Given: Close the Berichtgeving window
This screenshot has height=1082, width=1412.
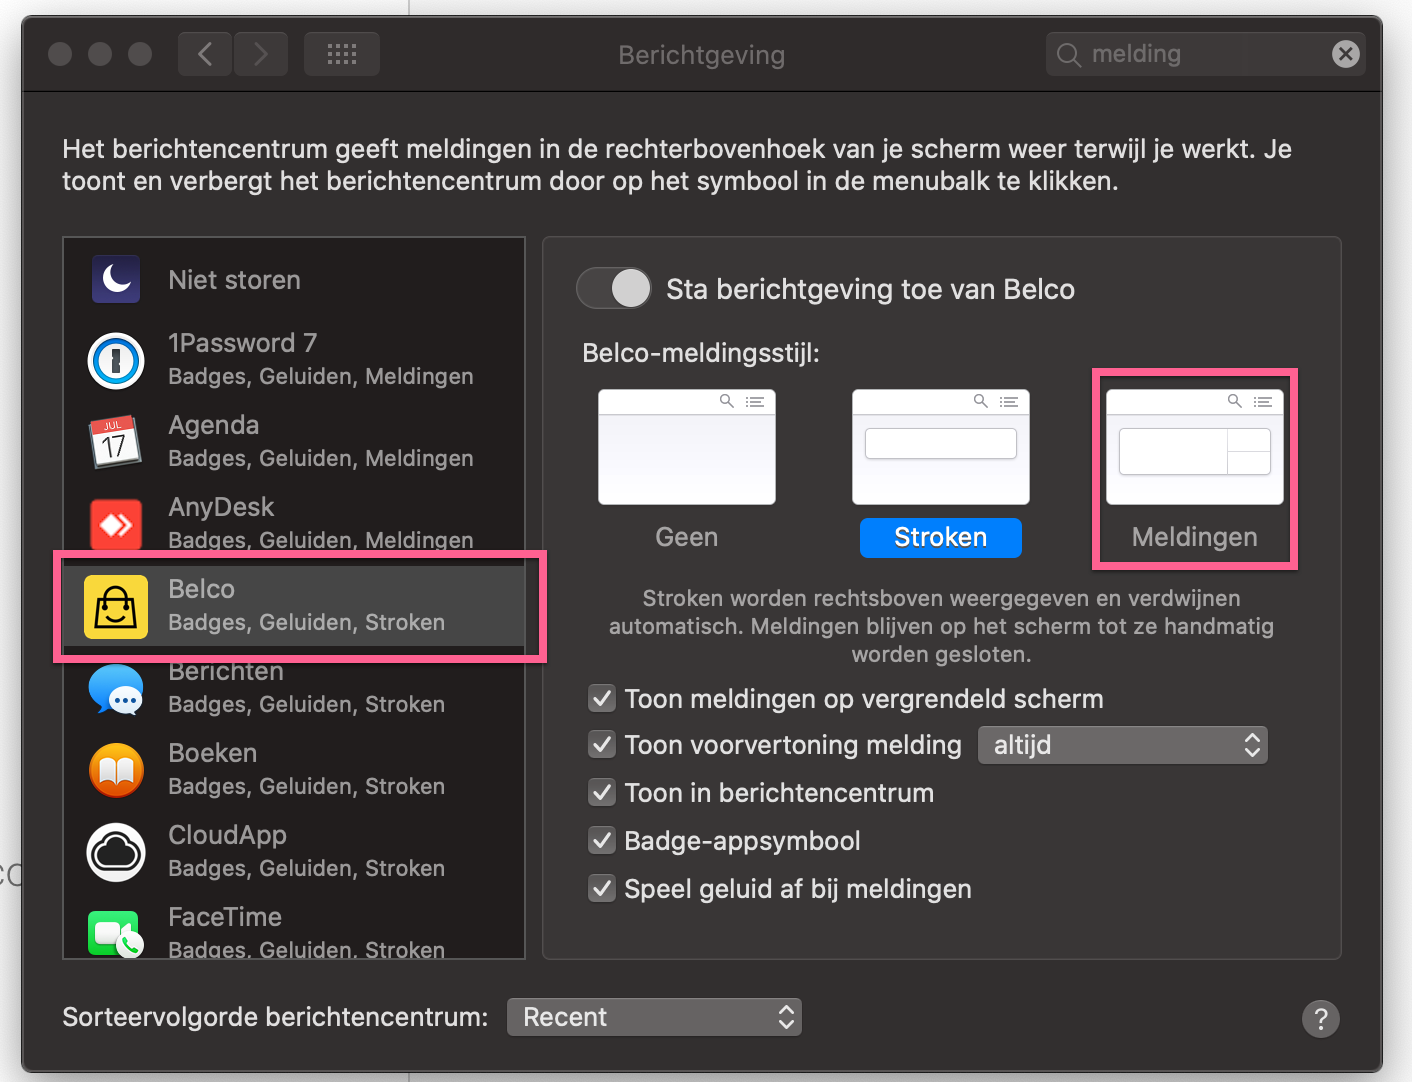Looking at the screenshot, I should click(60, 54).
